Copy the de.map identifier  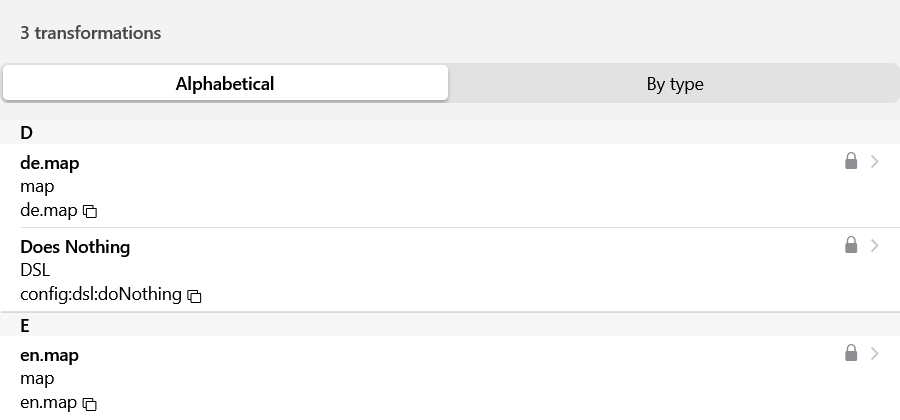(90, 211)
